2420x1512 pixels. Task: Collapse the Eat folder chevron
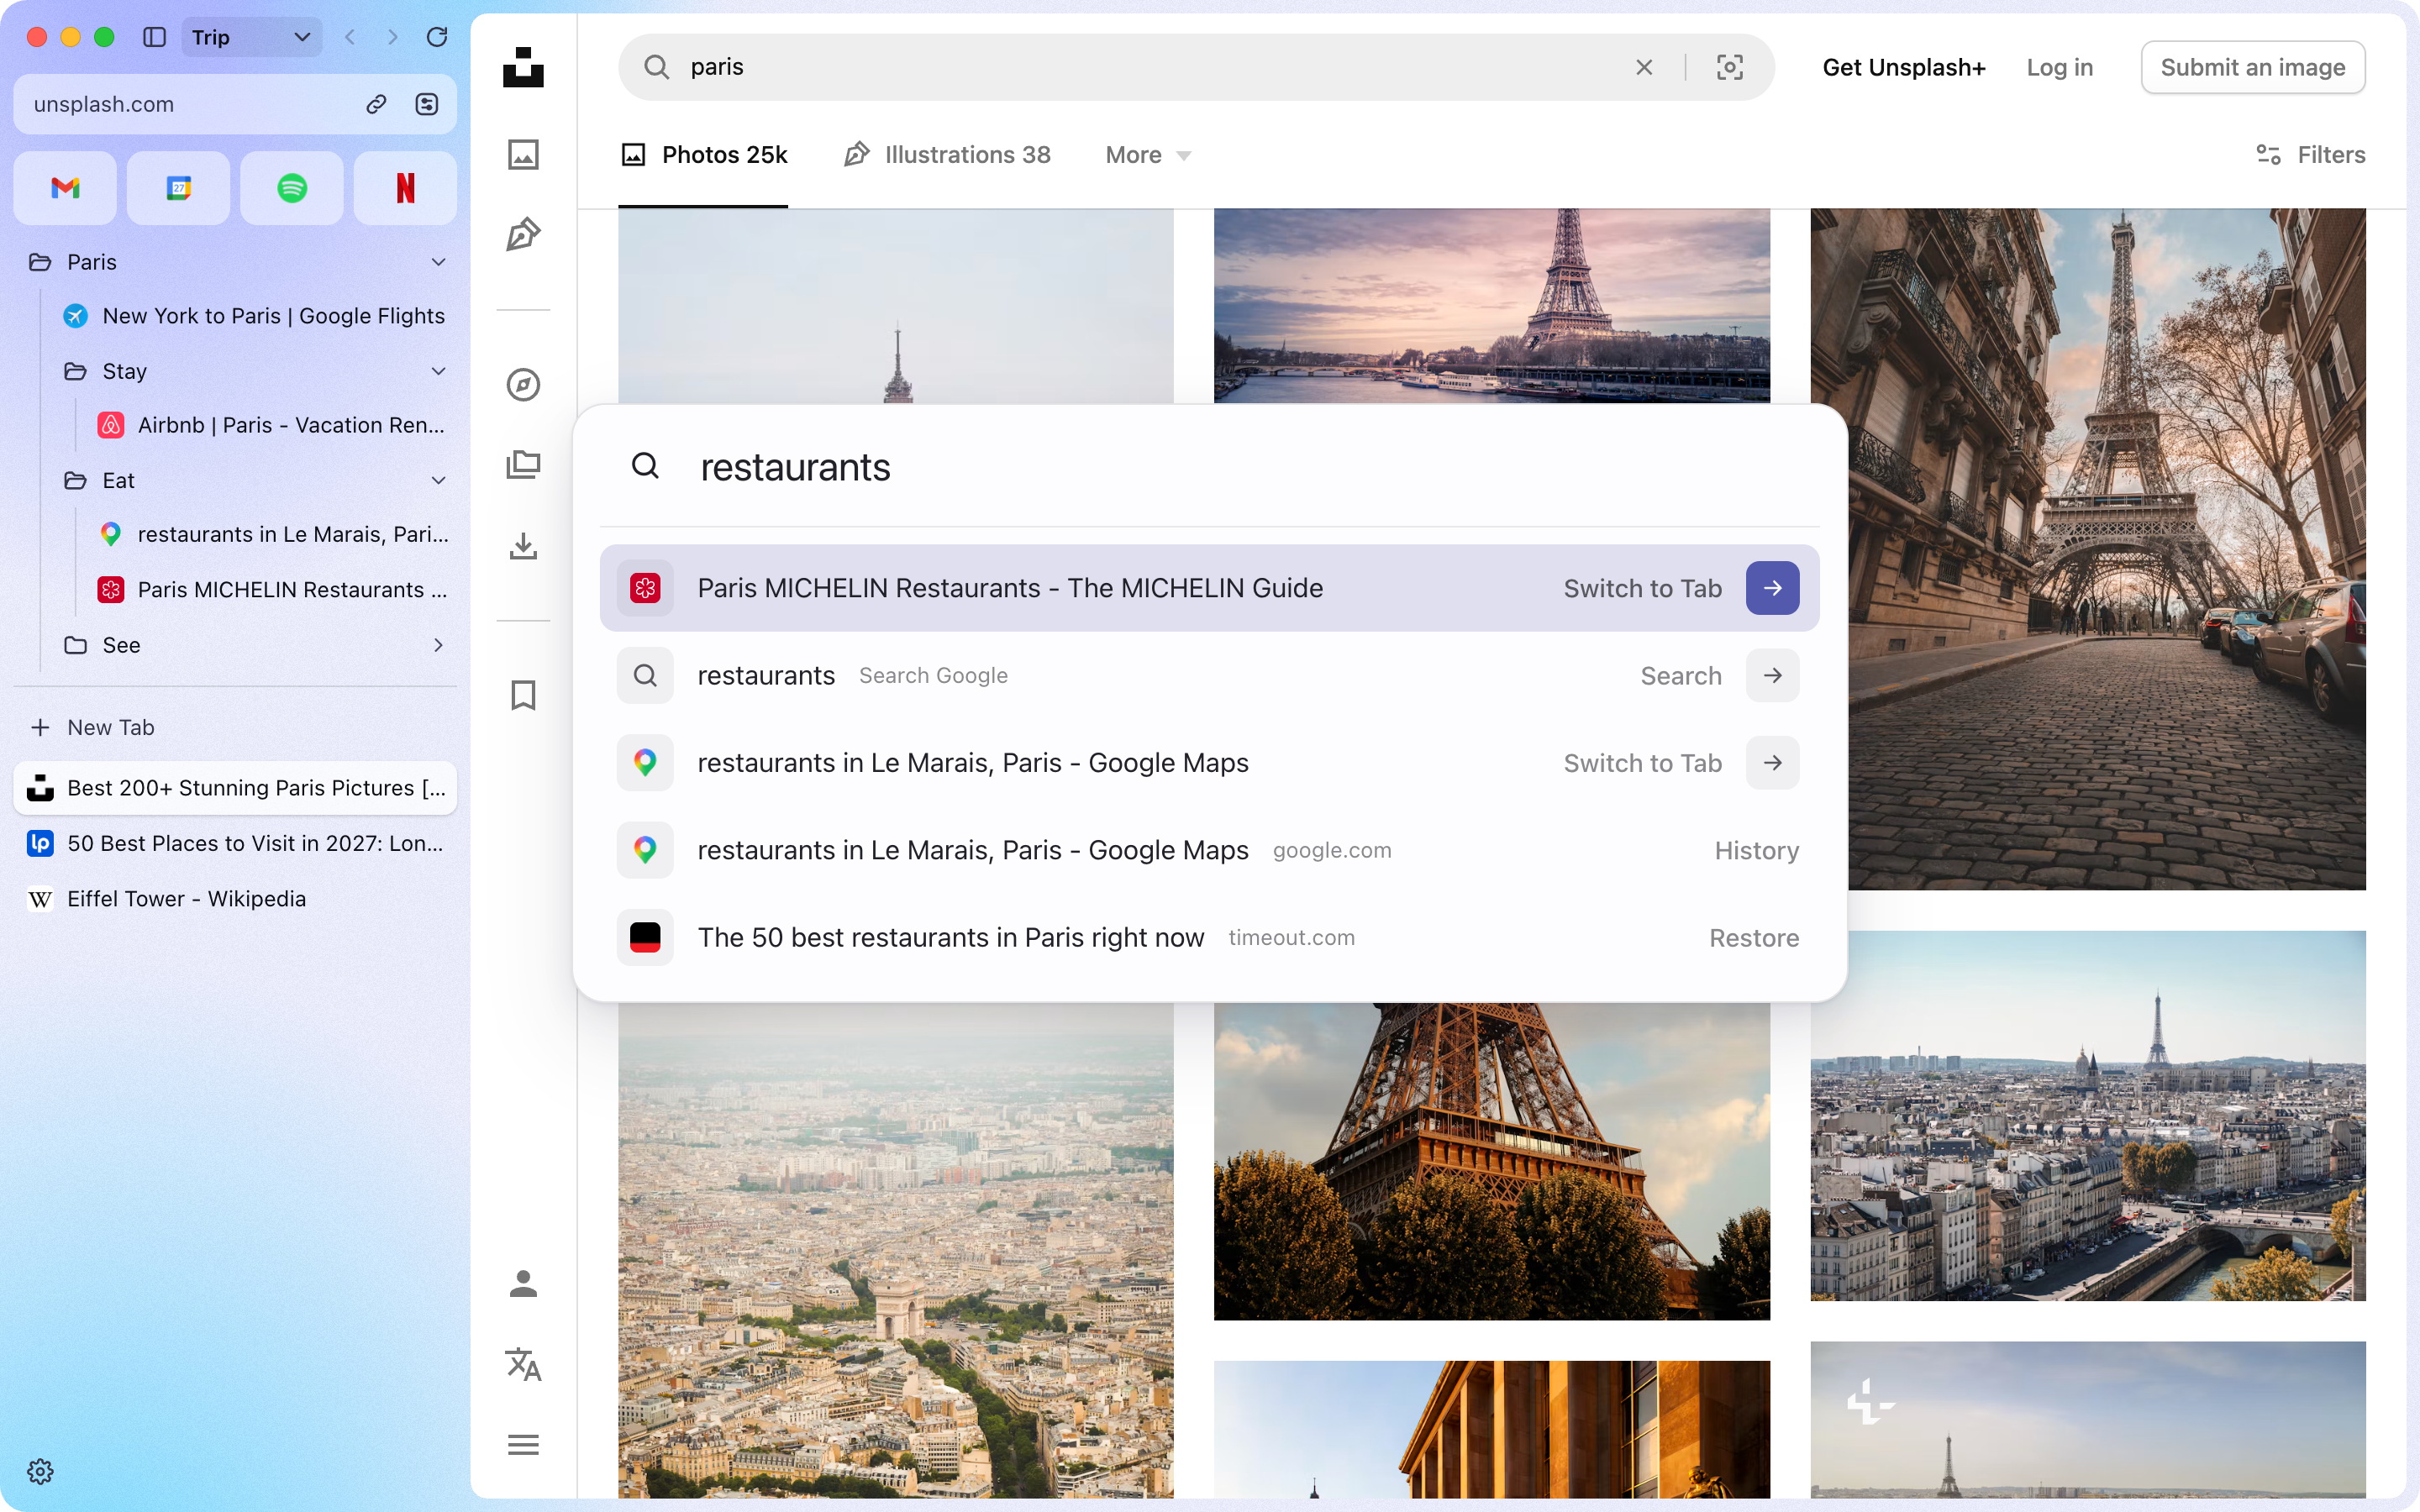point(438,480)
